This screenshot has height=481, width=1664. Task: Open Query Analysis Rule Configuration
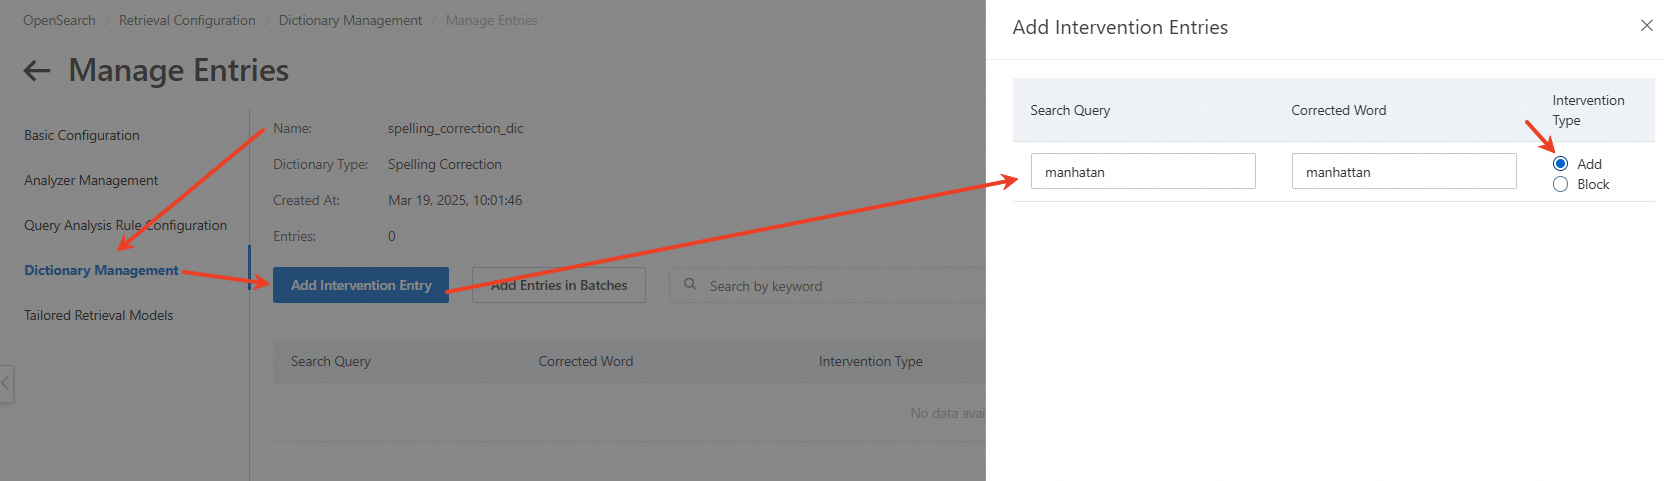tap(125, 225)
